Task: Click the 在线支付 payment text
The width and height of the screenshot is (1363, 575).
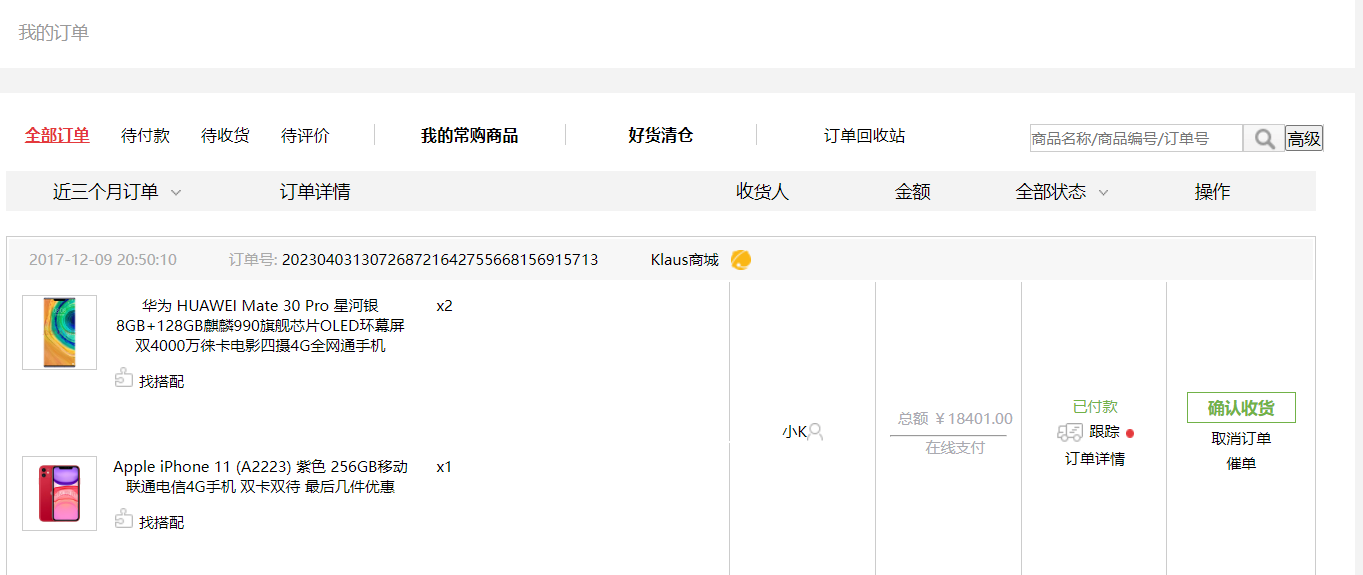Action: click(955, 447)
